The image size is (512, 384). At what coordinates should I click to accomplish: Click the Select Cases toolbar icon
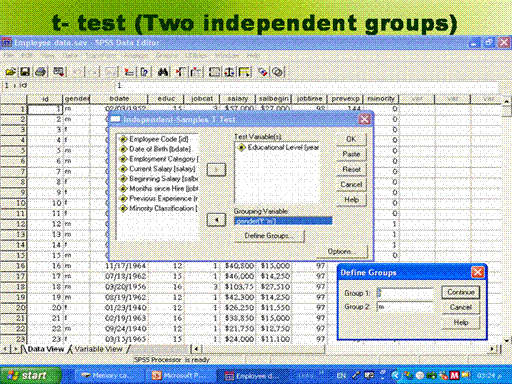(245, 72)
